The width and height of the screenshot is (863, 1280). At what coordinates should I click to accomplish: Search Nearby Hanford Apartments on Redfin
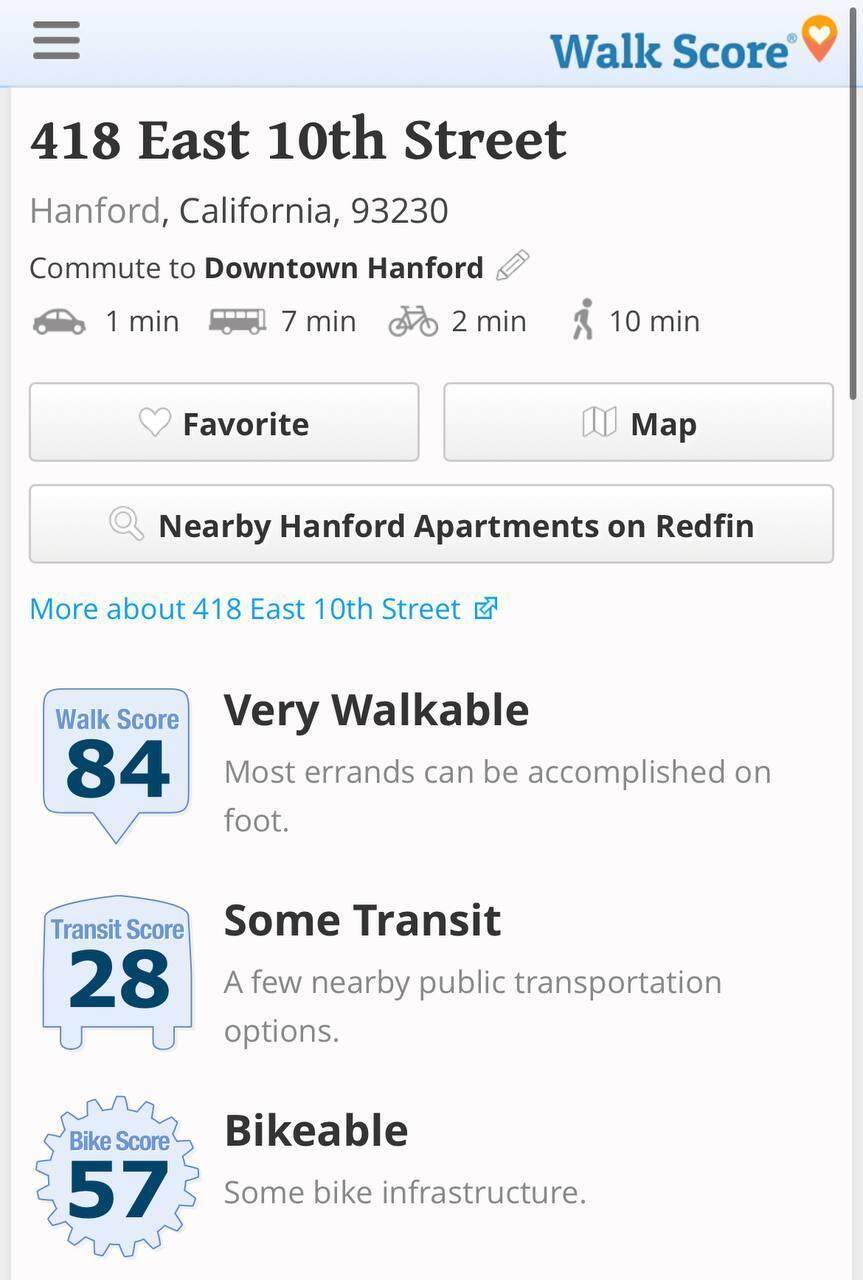pyautogui.click(x=431, y=525)
